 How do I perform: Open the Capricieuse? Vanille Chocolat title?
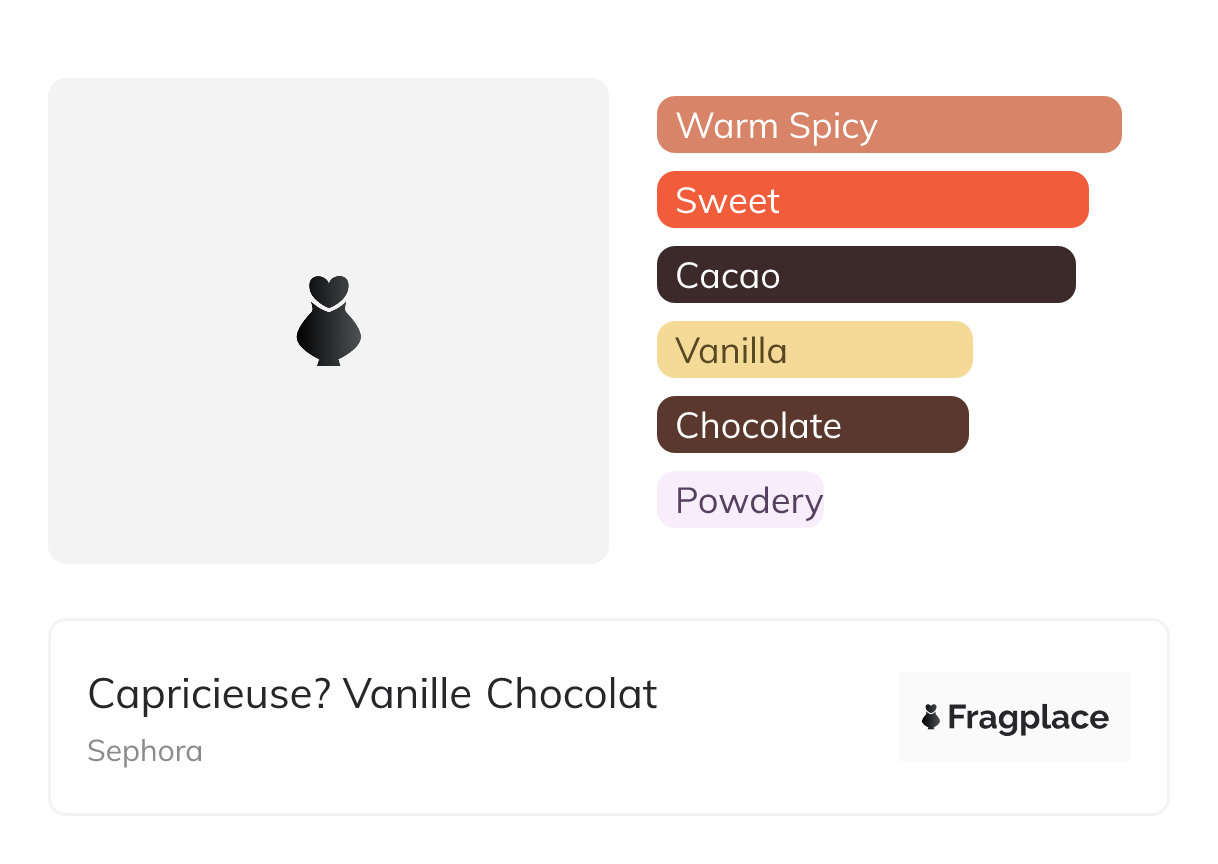point(372,694)
